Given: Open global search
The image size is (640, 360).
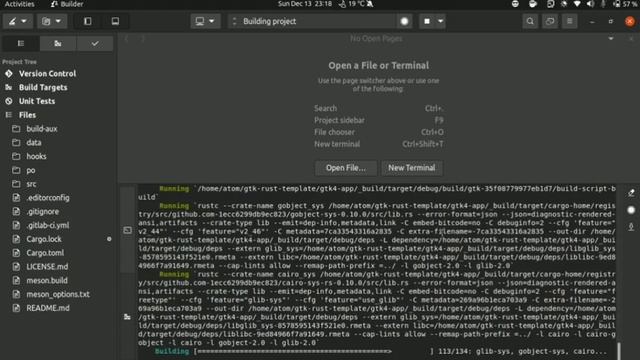Looking at the screenshot, I should tap(530, 21).
